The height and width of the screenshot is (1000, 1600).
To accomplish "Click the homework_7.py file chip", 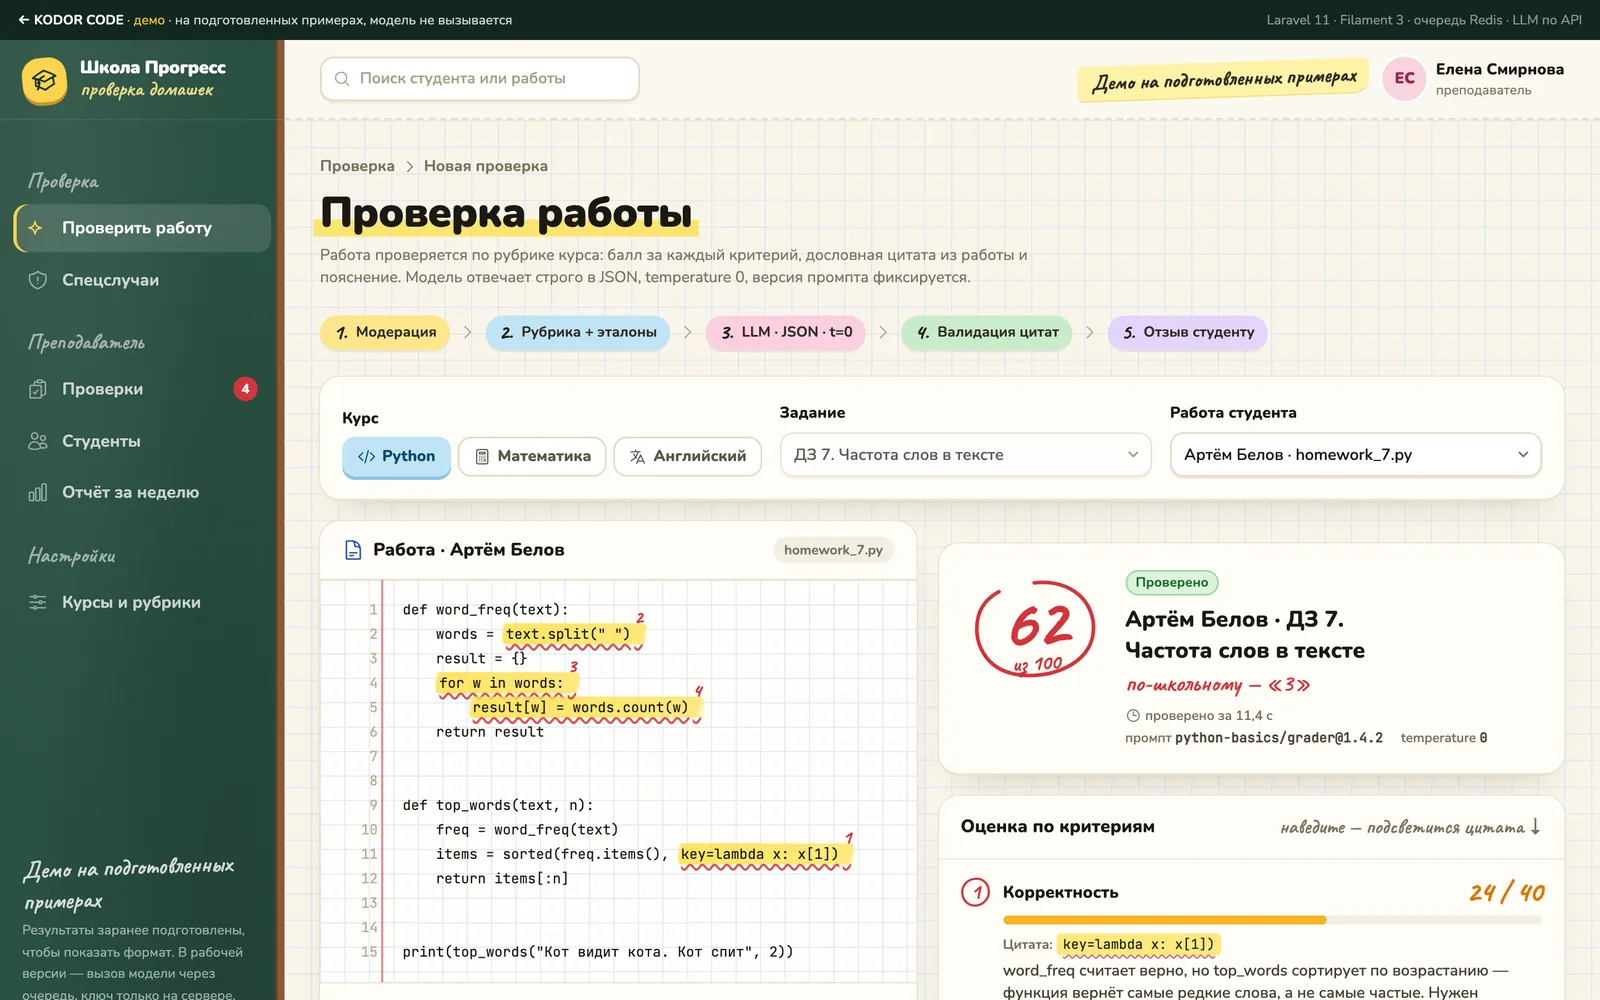I will pos(833,550).
